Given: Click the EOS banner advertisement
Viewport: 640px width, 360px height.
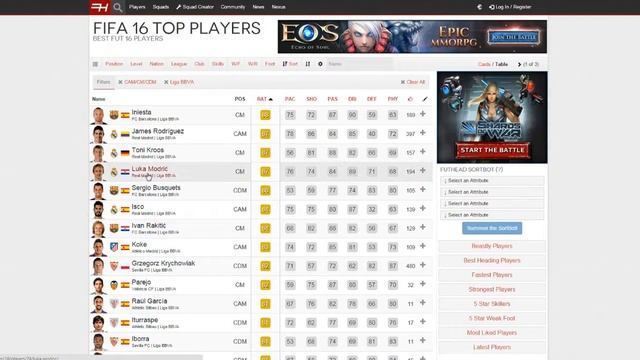Looking at the screenshot, I should 412,37.
